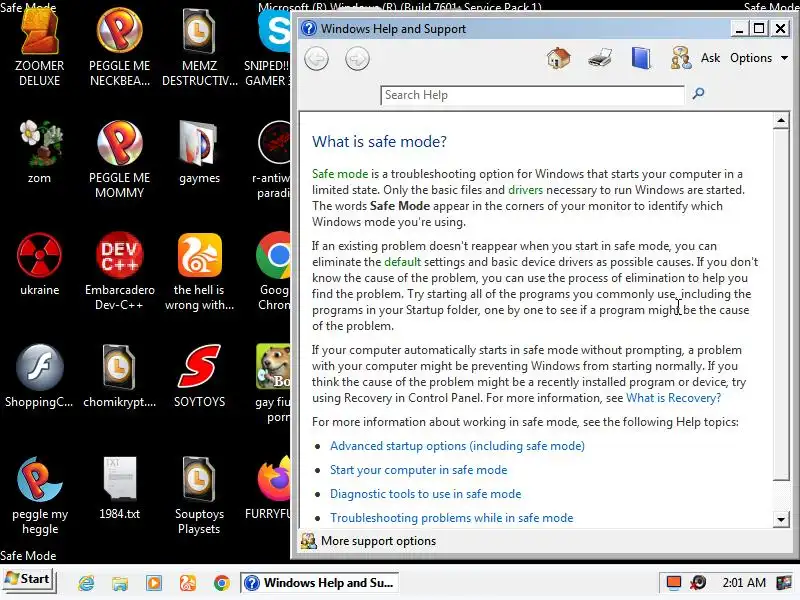Click the help pane scroll down arrow
The height and width of the screenshot is (600, 800).
click(x=781, y=520)
